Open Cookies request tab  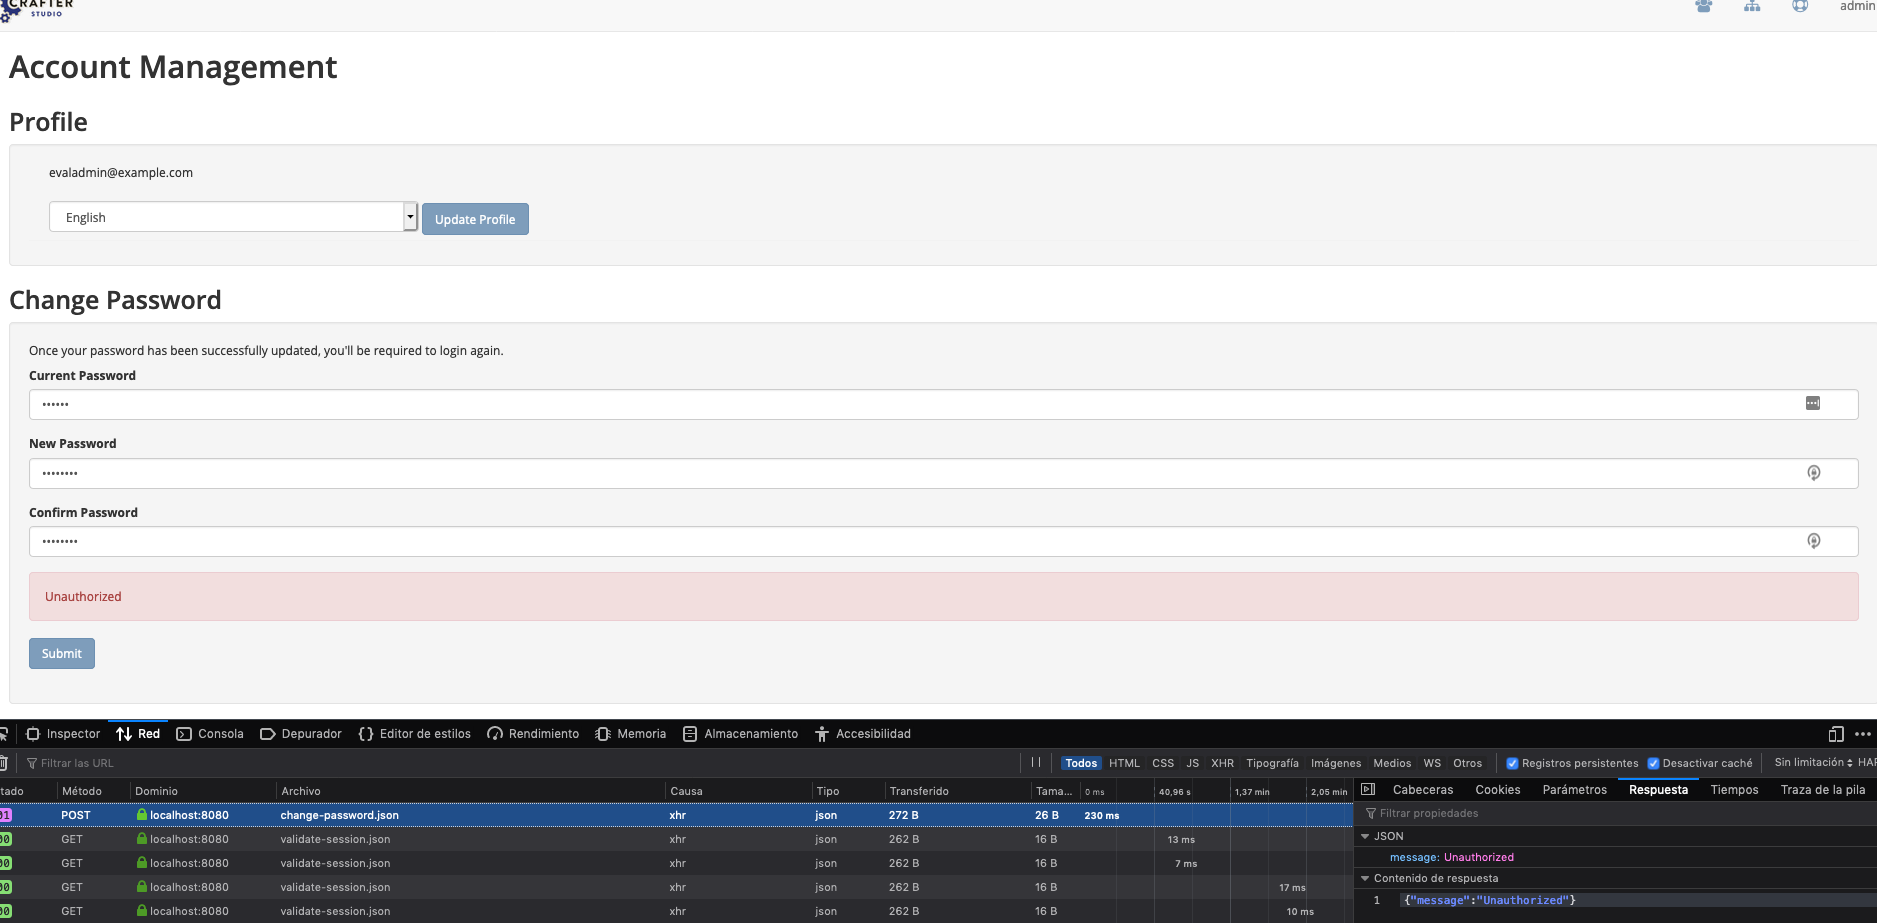1497,789
